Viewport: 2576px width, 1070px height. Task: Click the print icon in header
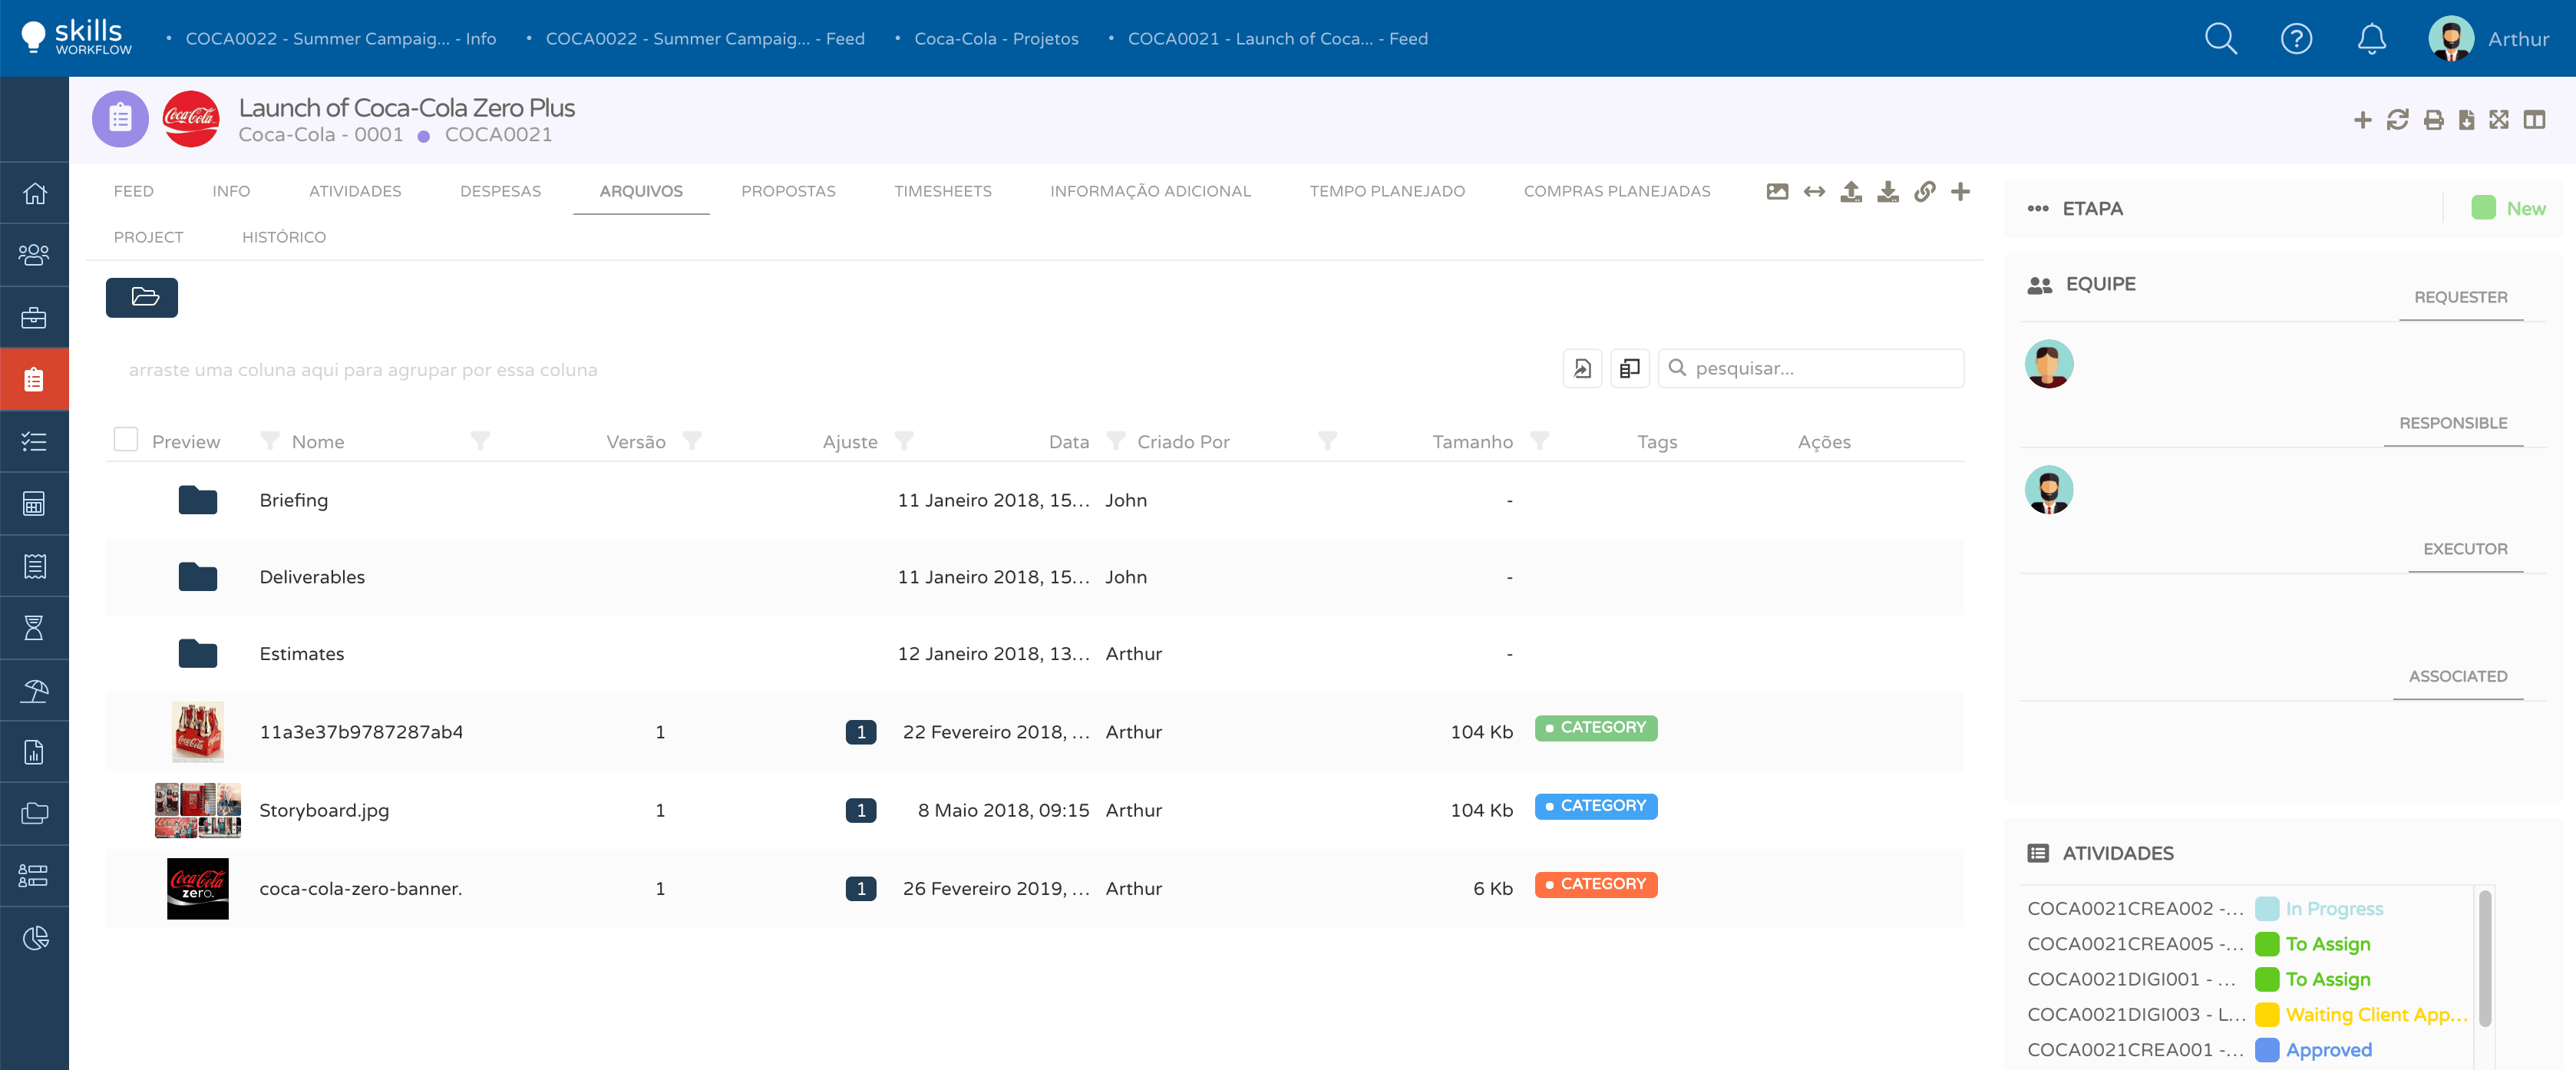tap(2433, 120)
